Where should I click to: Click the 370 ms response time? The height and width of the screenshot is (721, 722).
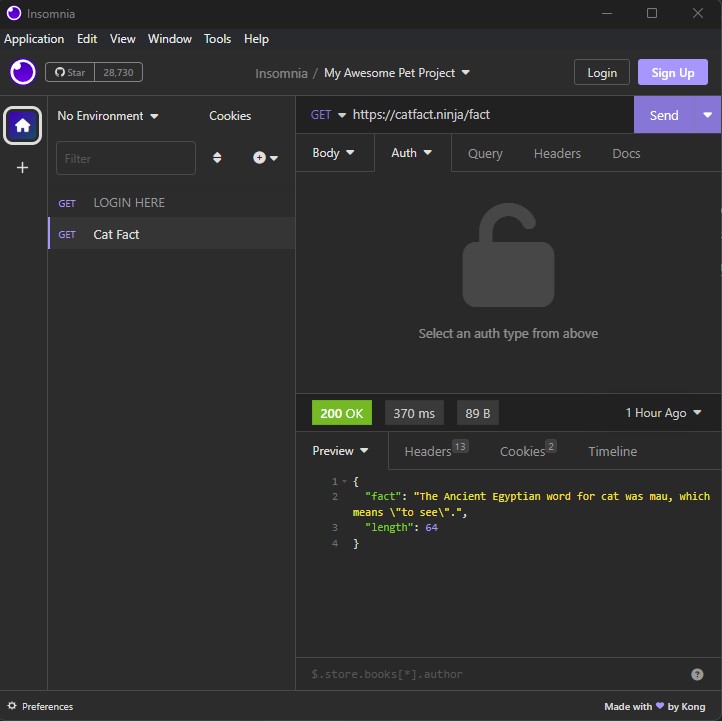coord(414,413)
